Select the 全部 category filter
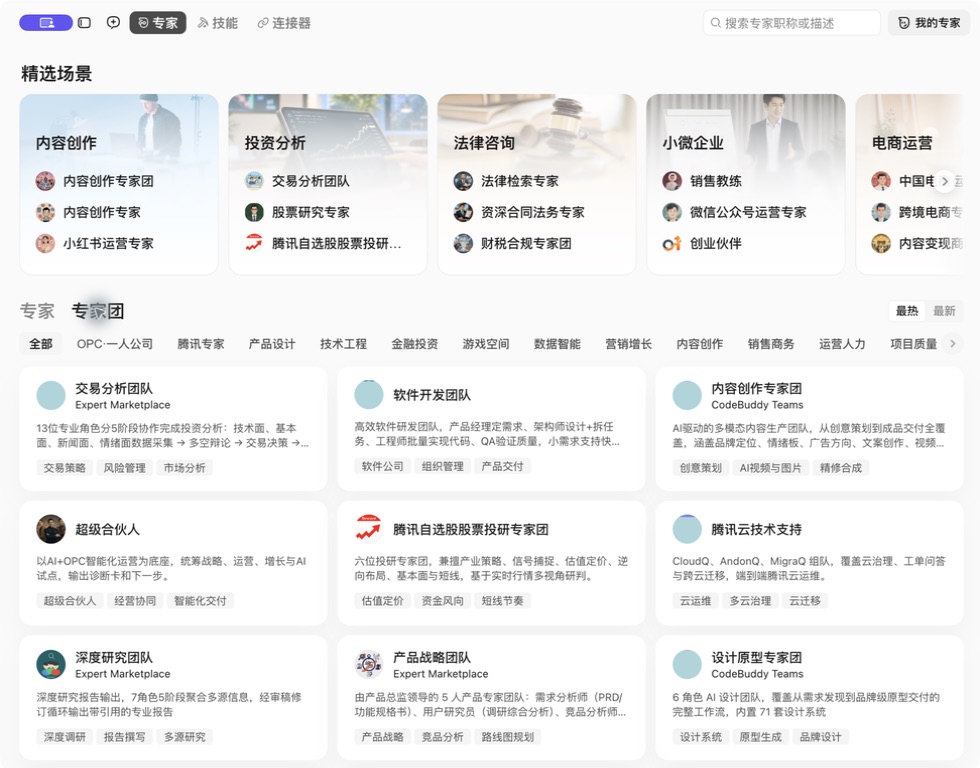This screenshot has width=980, height=768. pos(41,344)
